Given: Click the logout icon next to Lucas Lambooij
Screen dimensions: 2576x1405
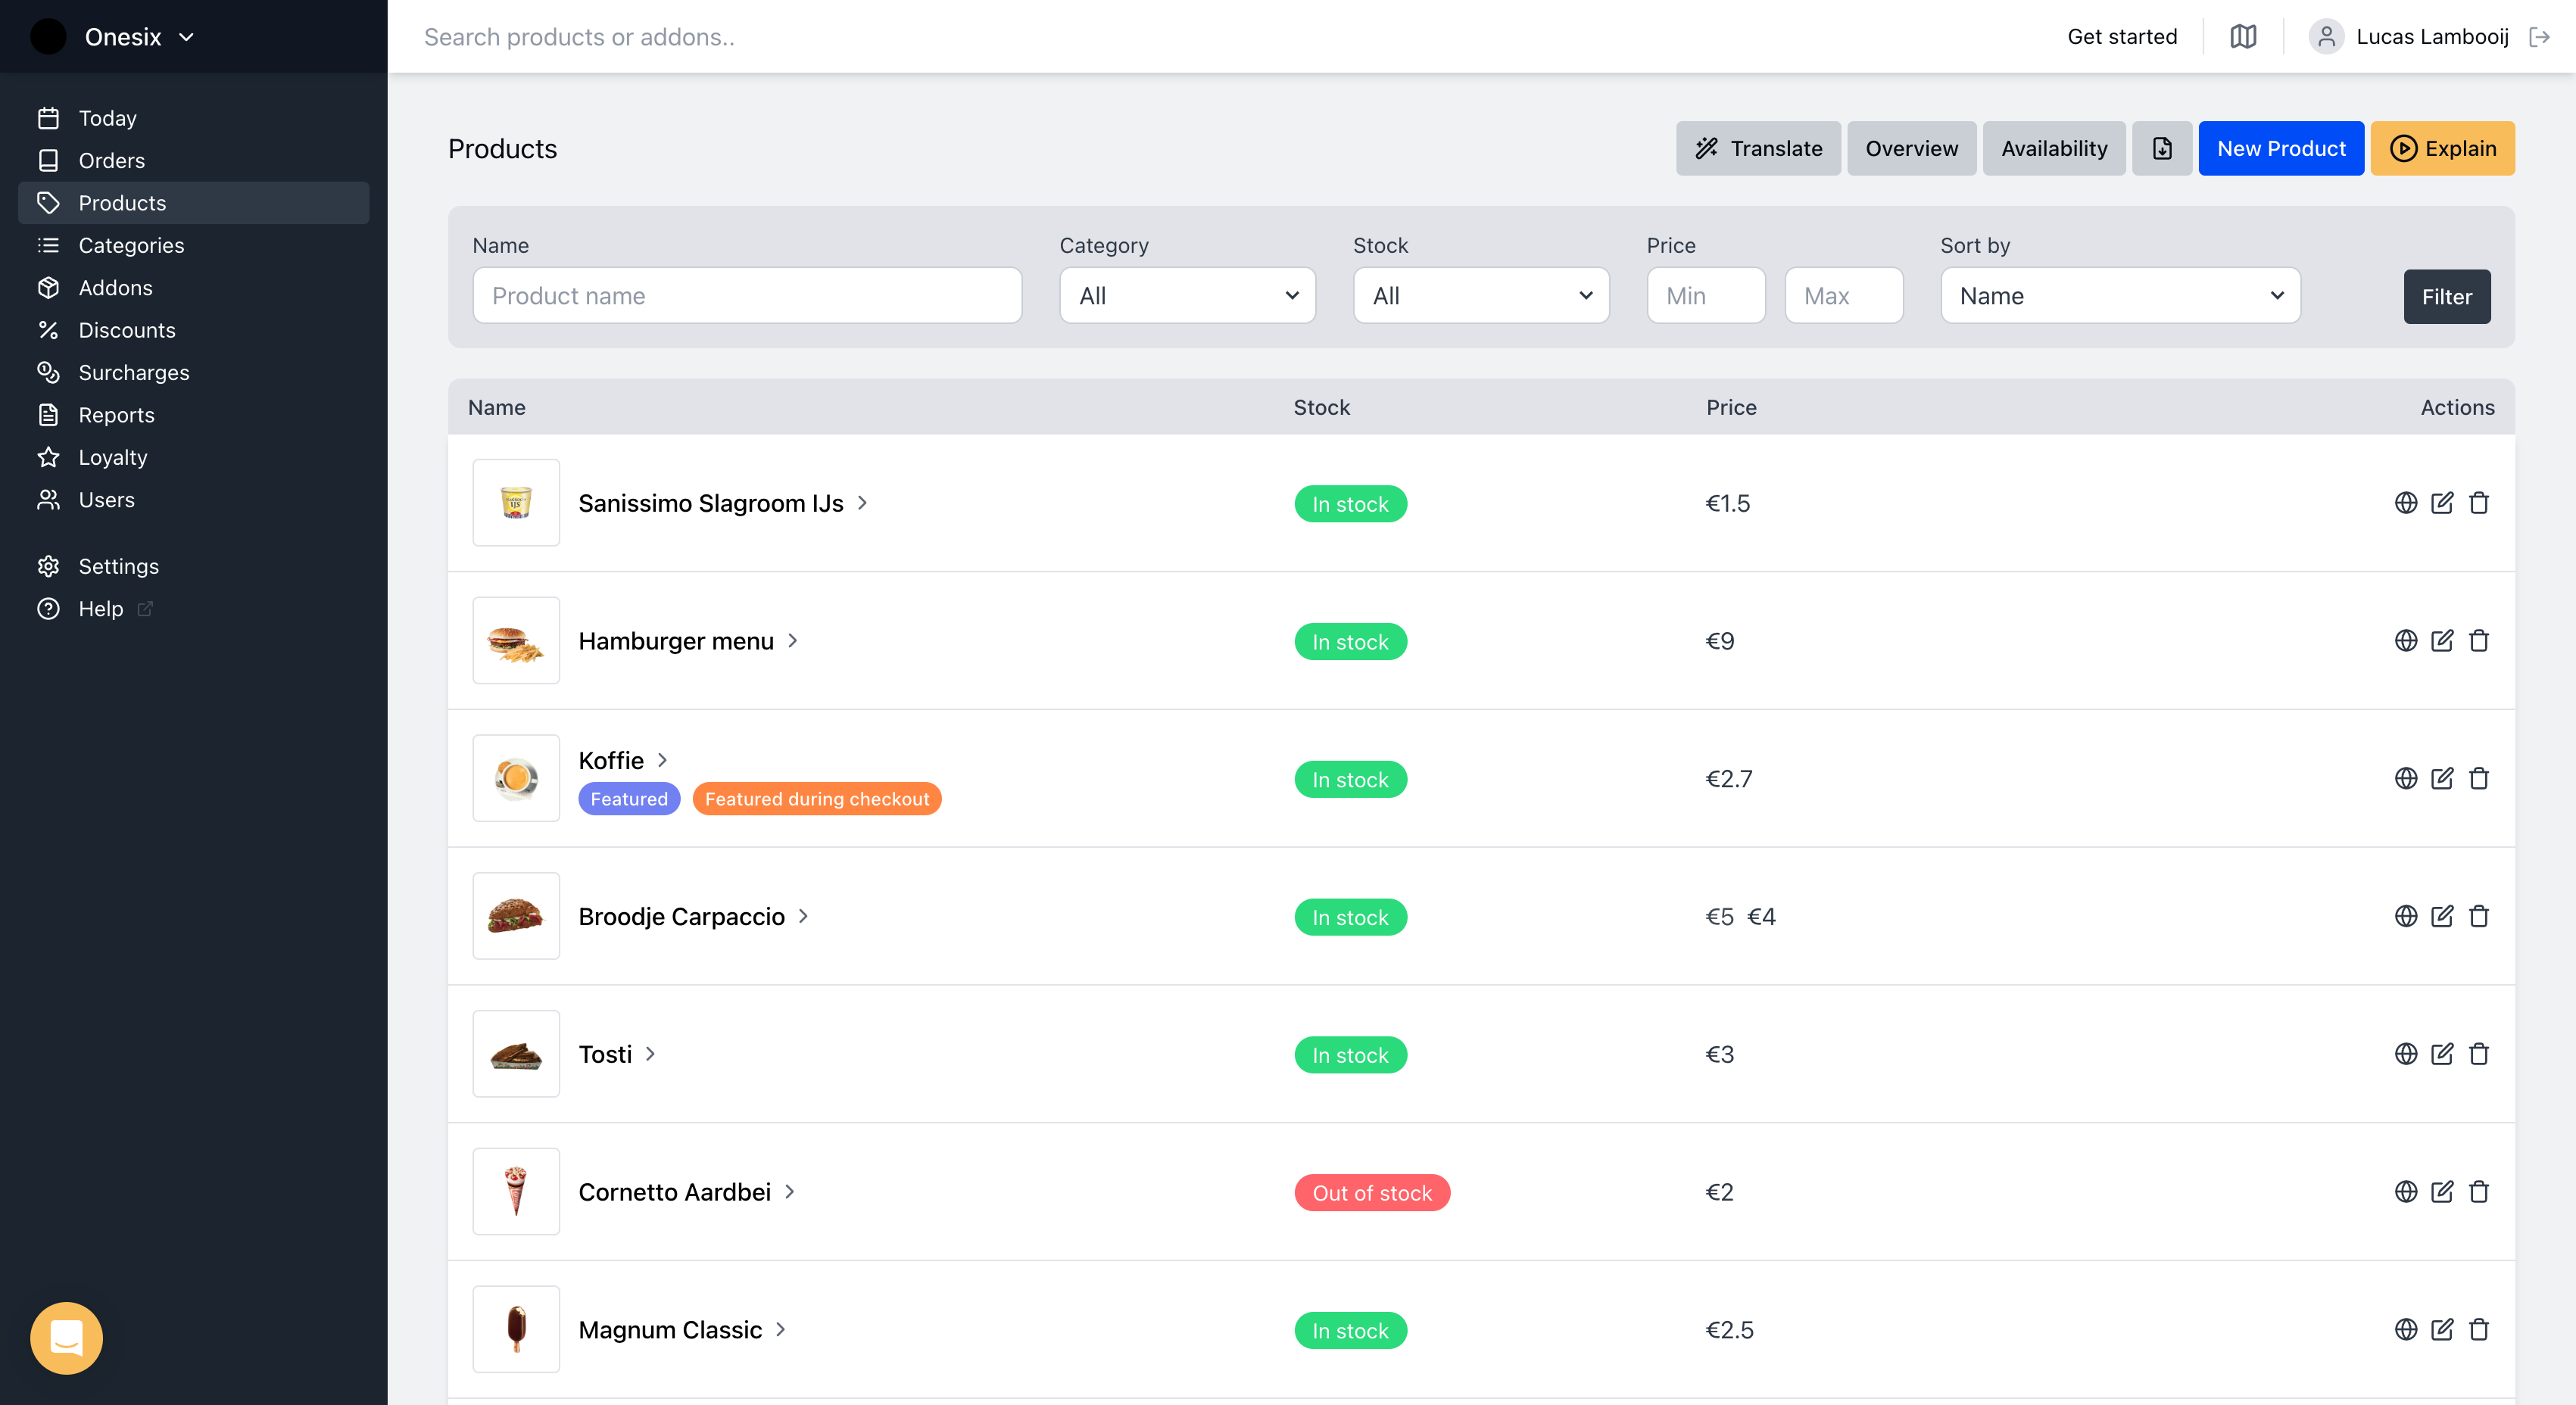Looking at the screenshot, I should click(2539, 37).
